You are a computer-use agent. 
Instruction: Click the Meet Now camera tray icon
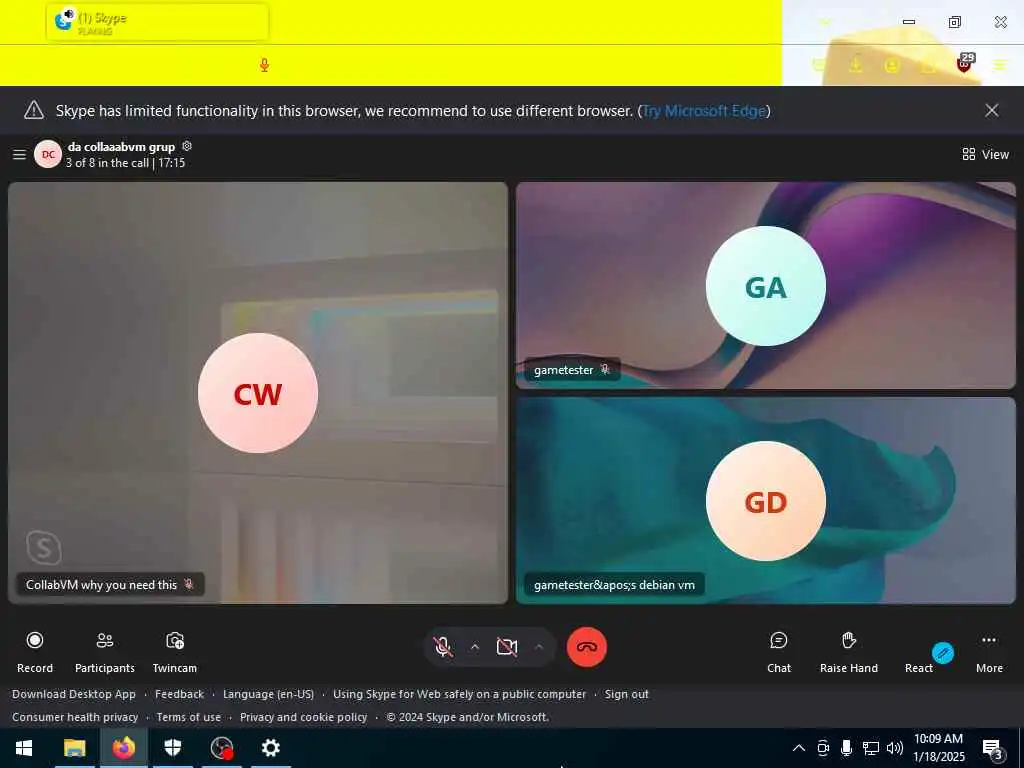click(823, 748)
